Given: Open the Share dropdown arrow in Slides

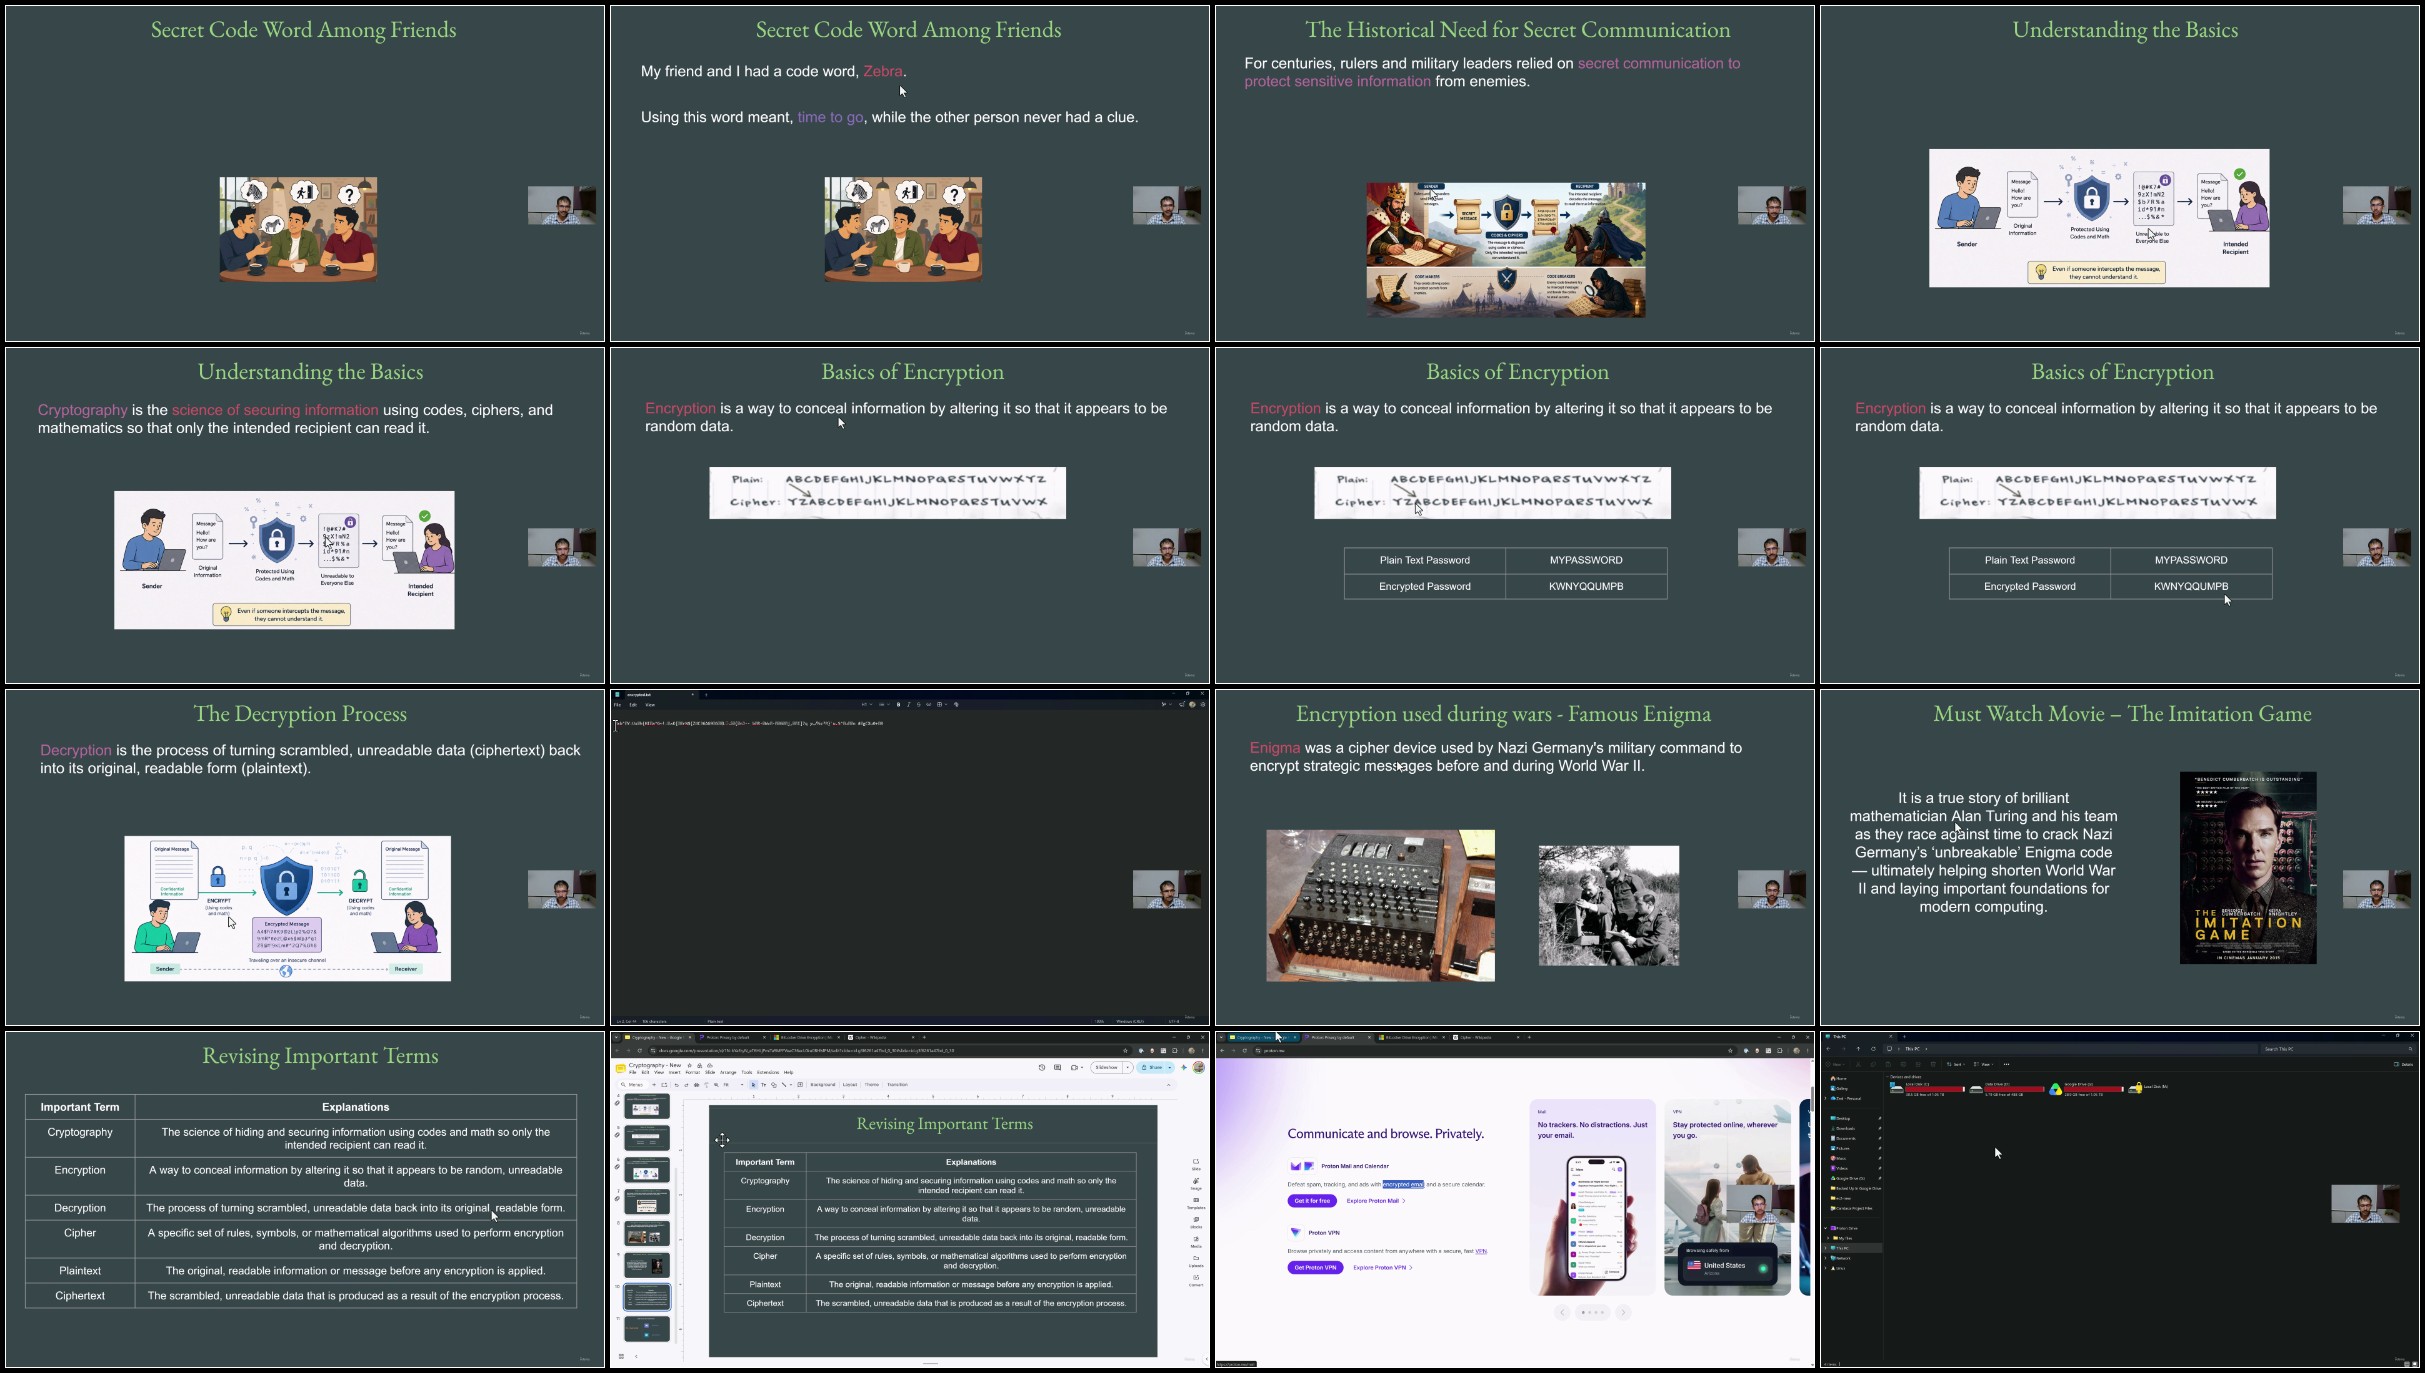Looking at the screenshot, I should point(1170,1067).
